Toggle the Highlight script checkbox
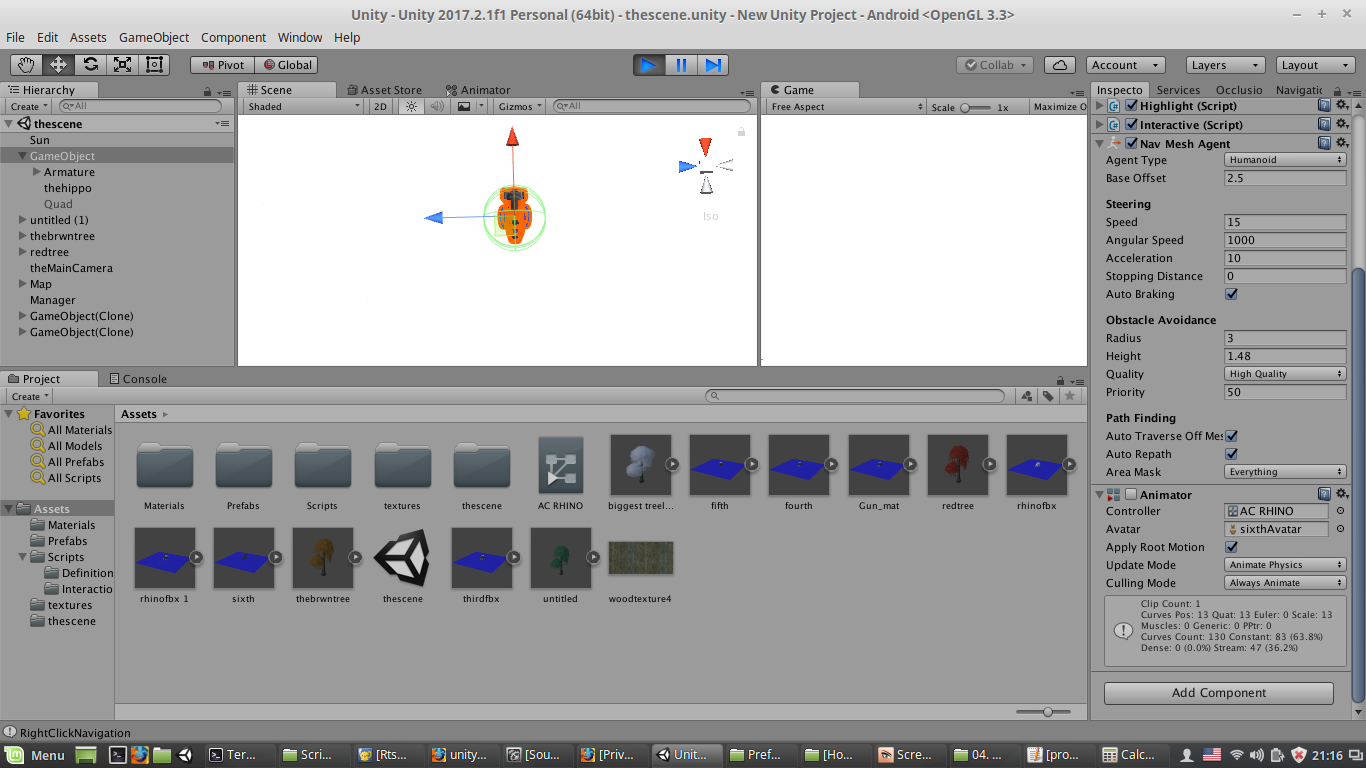This screenshot has width=1366, height=768. tap(1132, 105)
